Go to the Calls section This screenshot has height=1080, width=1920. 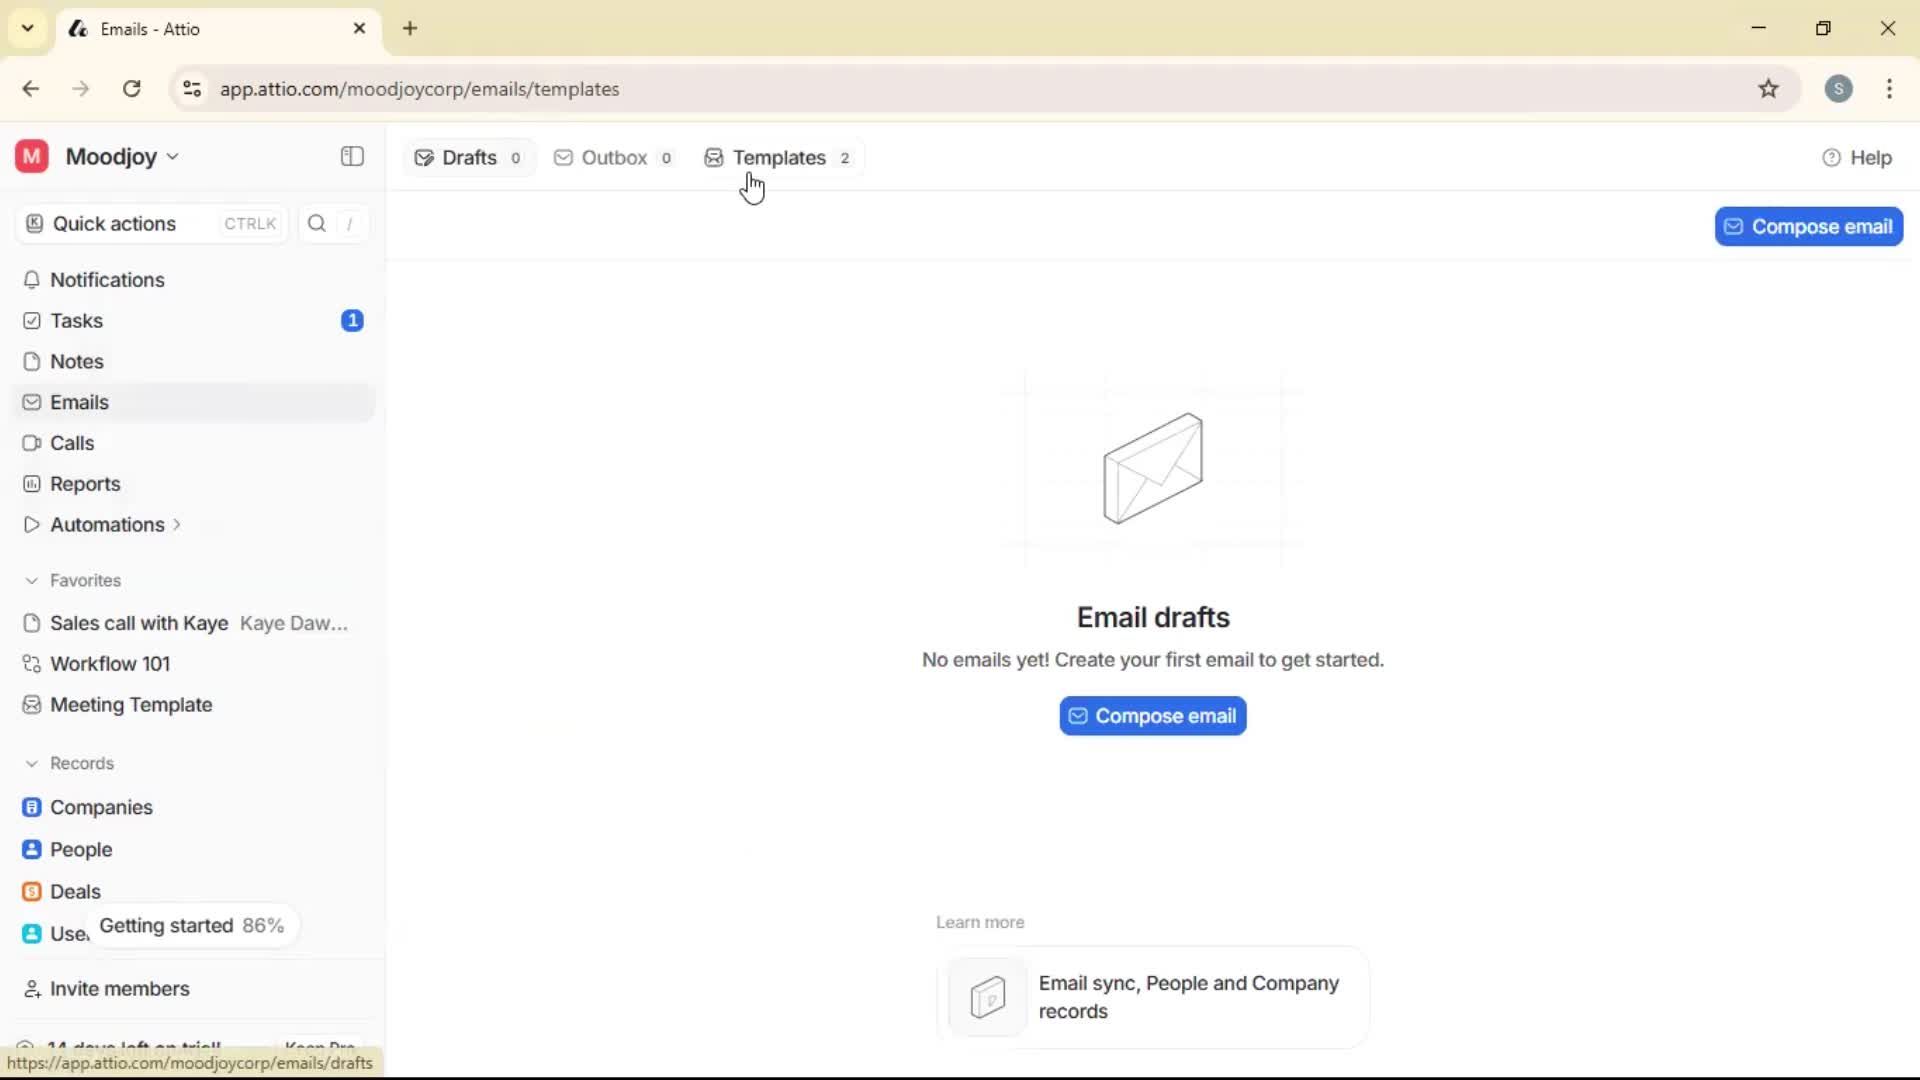coord(71,443)
